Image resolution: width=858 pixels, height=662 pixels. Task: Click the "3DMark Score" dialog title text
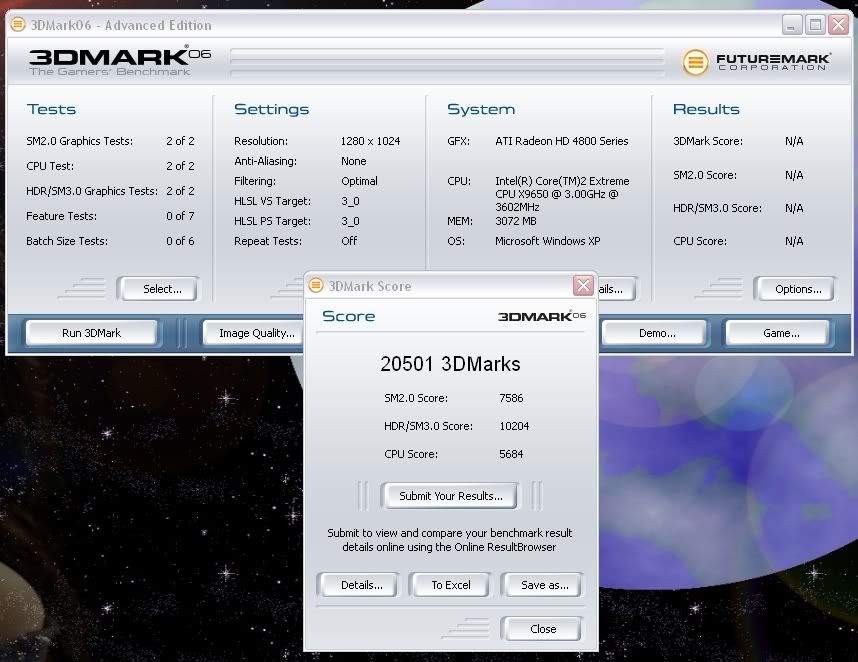(x=370, y=286)
